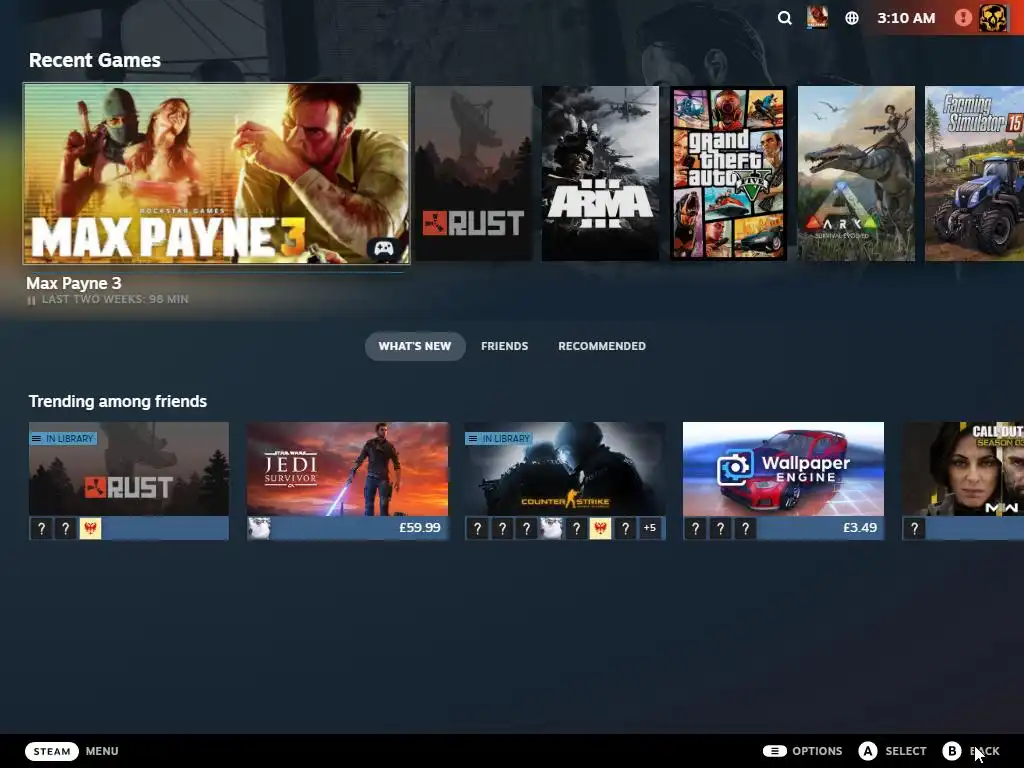Open Farming Simulator 15 cover
Image resolution: width=1024 pixels, height=768 pixels.
[x=974, y=174]
